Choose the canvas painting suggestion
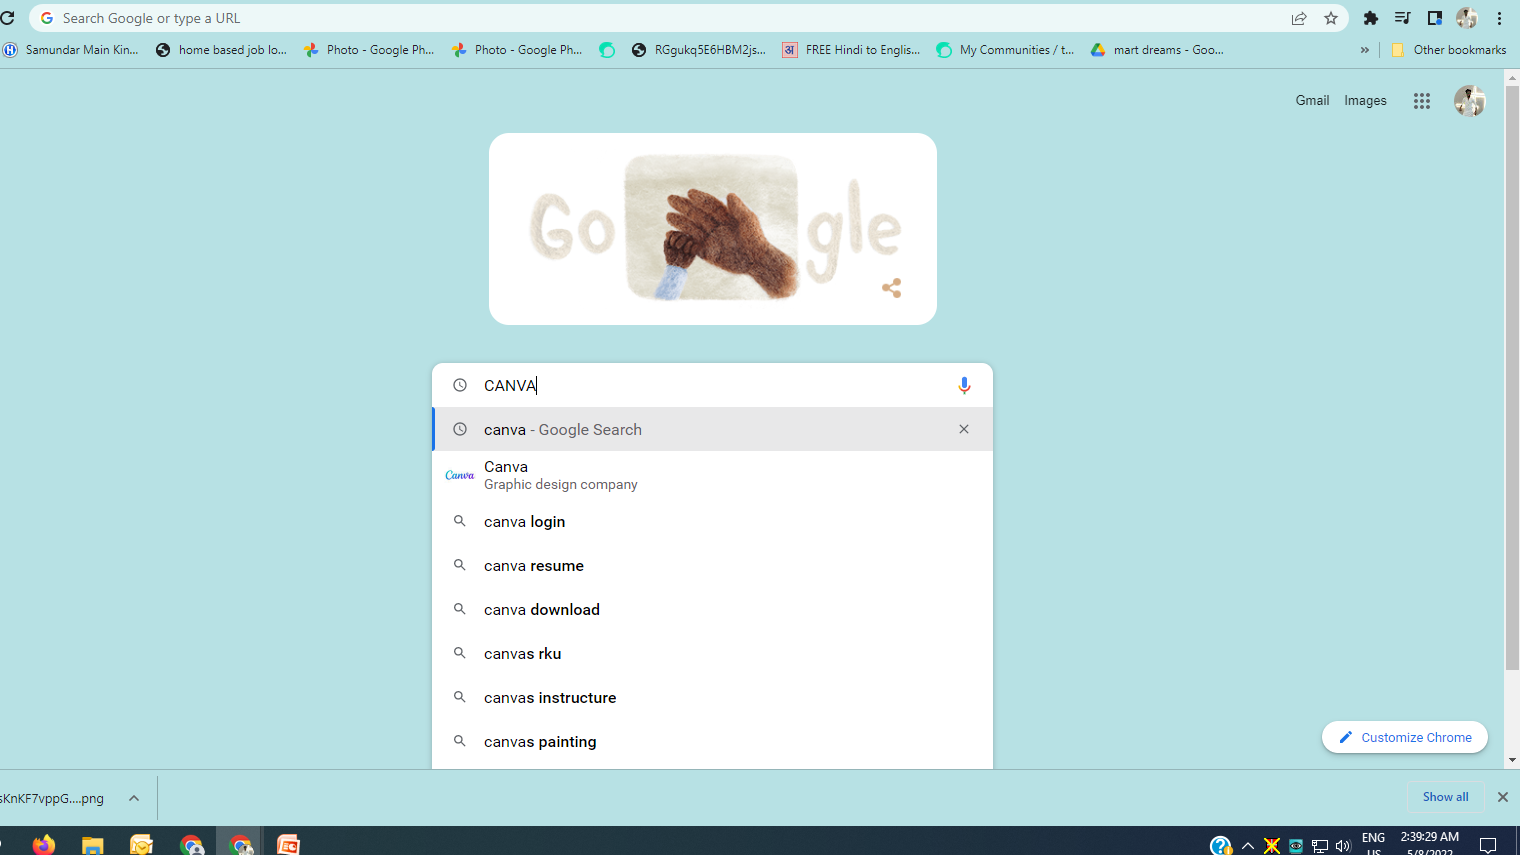This screenshot has width=1520, height=855. (x=712, y=741)
